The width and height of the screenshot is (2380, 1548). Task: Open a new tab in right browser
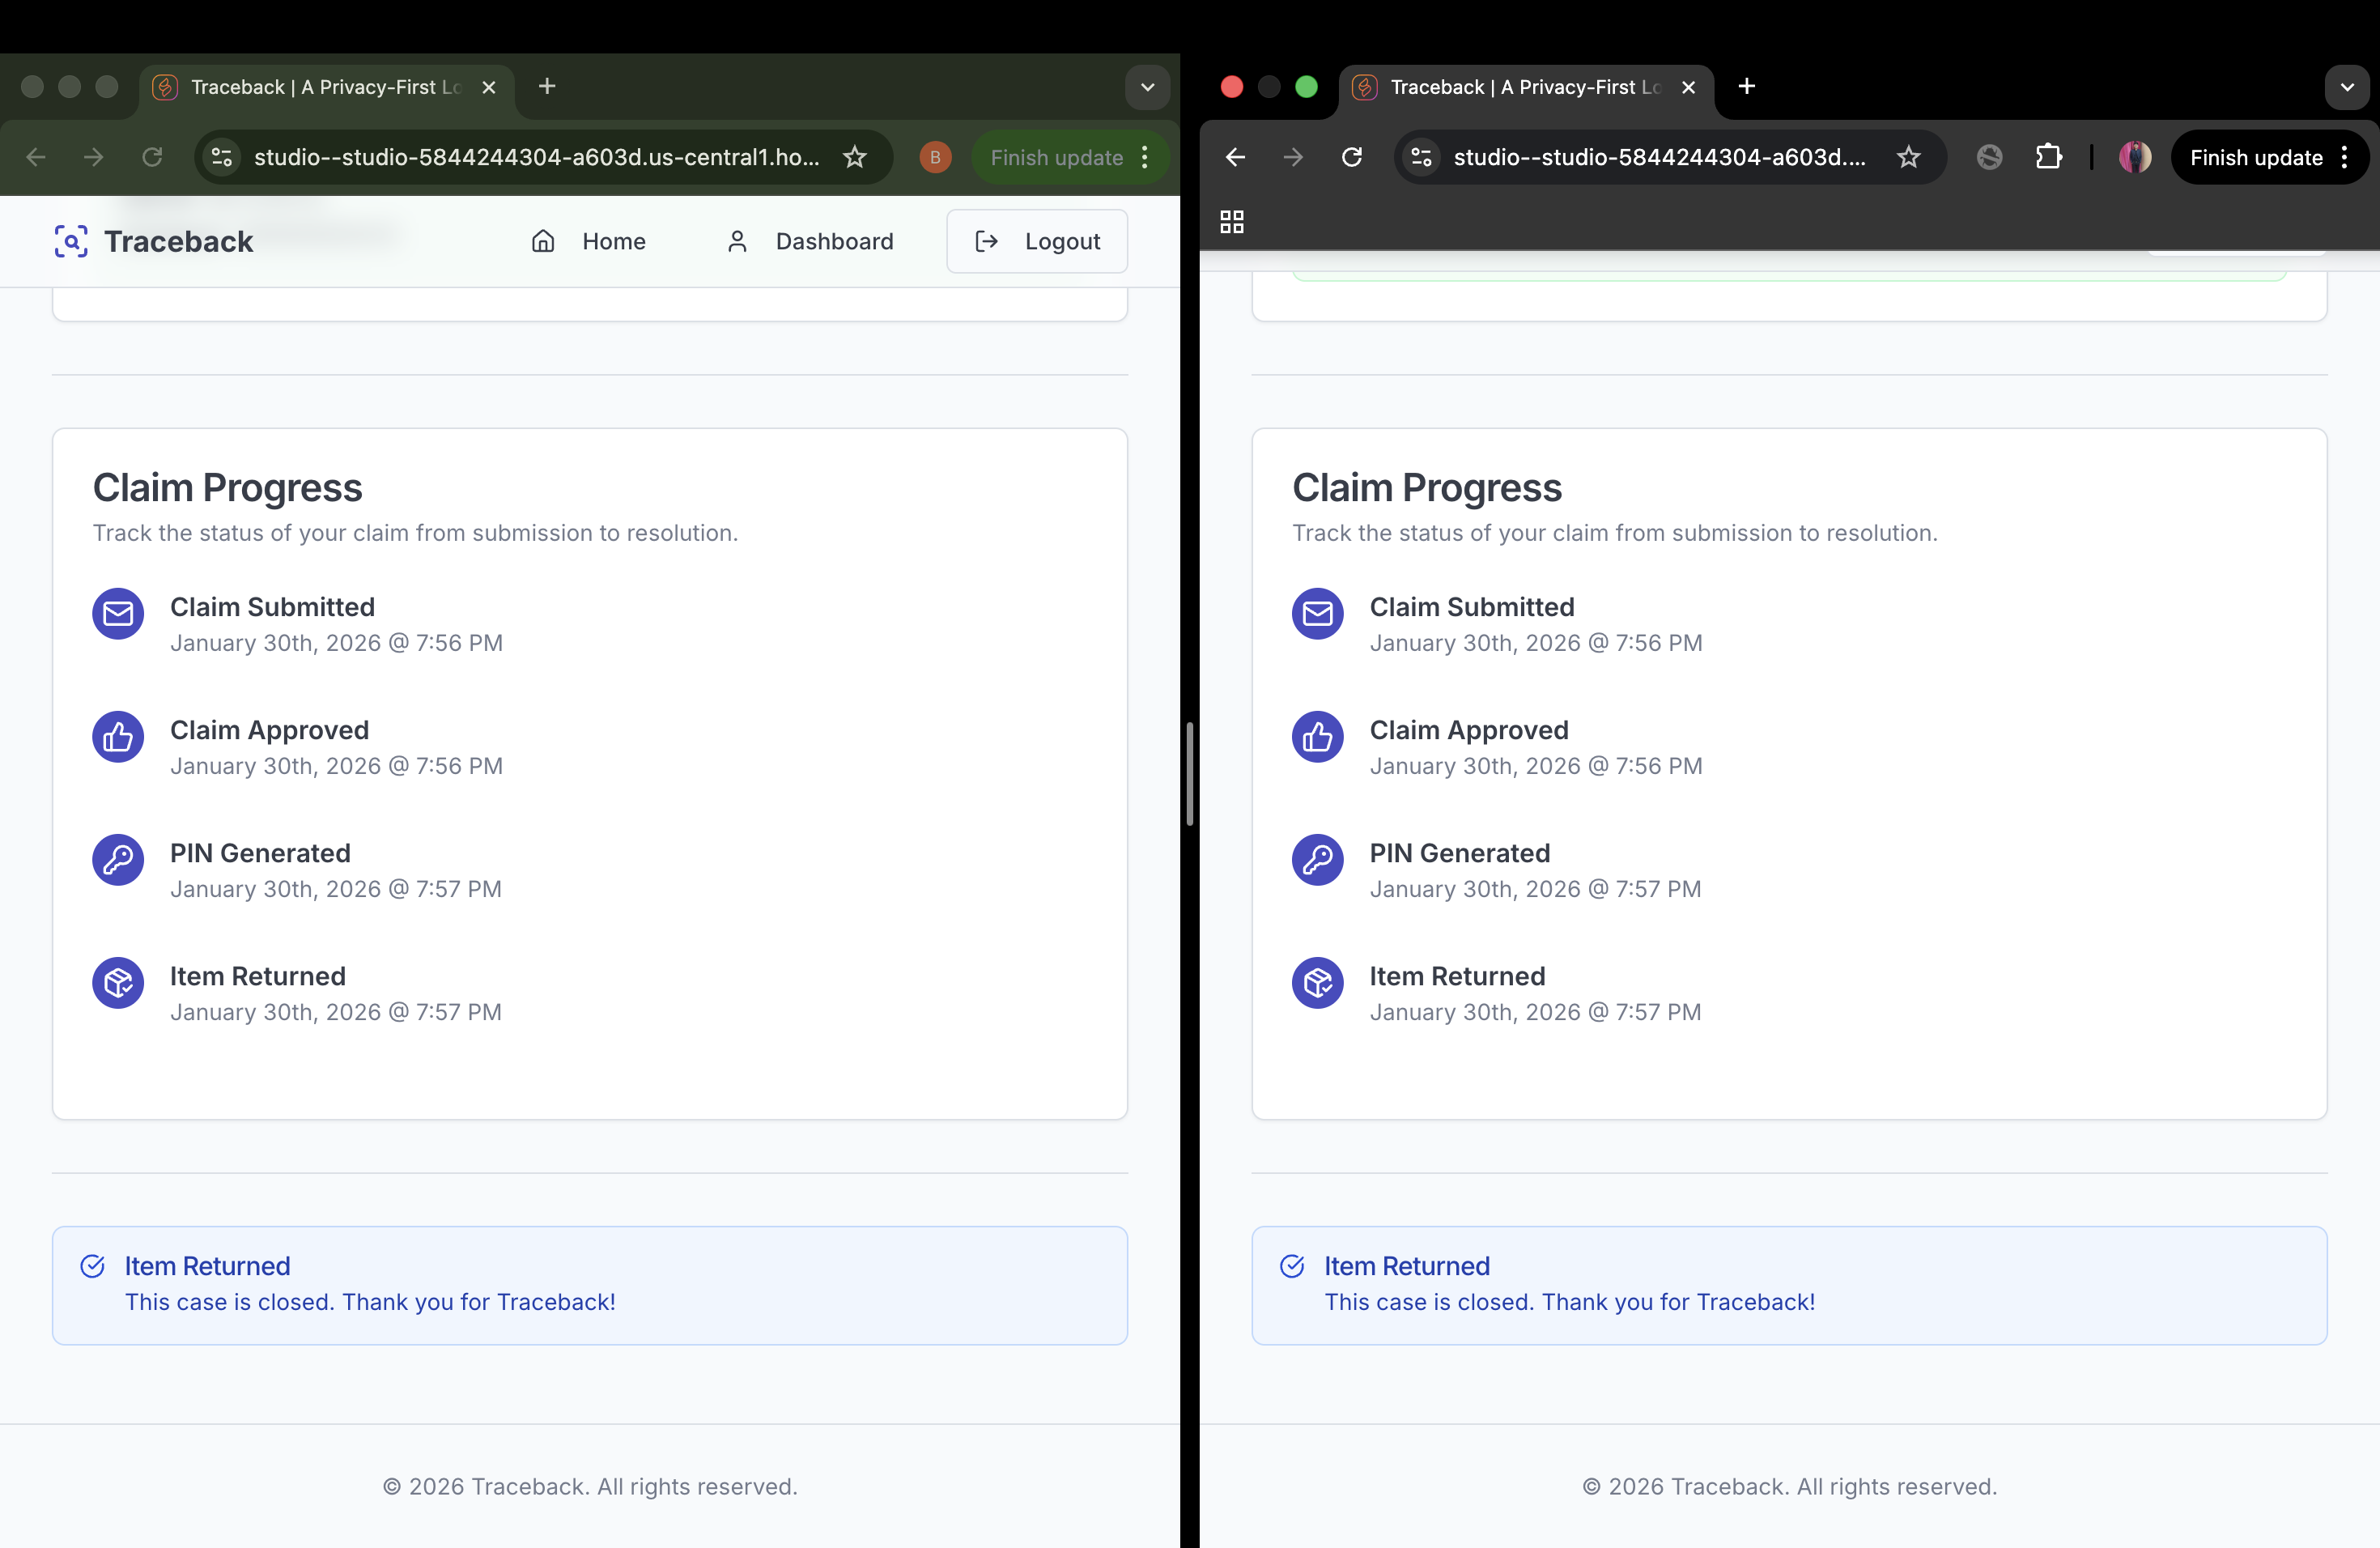tap(1746, 87)
